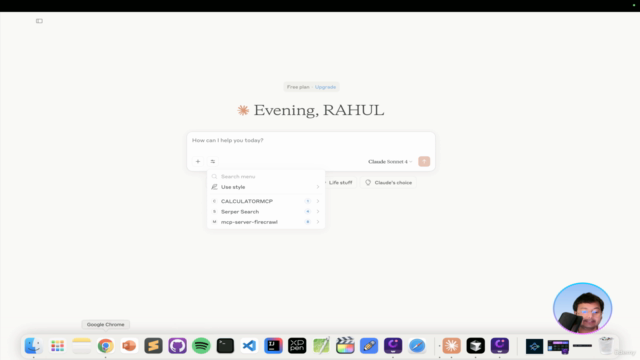Image resolution: width=640 pixels, height=360 pixels.
Task: Open PowerPoint from the dock
Action: (129, 346)
